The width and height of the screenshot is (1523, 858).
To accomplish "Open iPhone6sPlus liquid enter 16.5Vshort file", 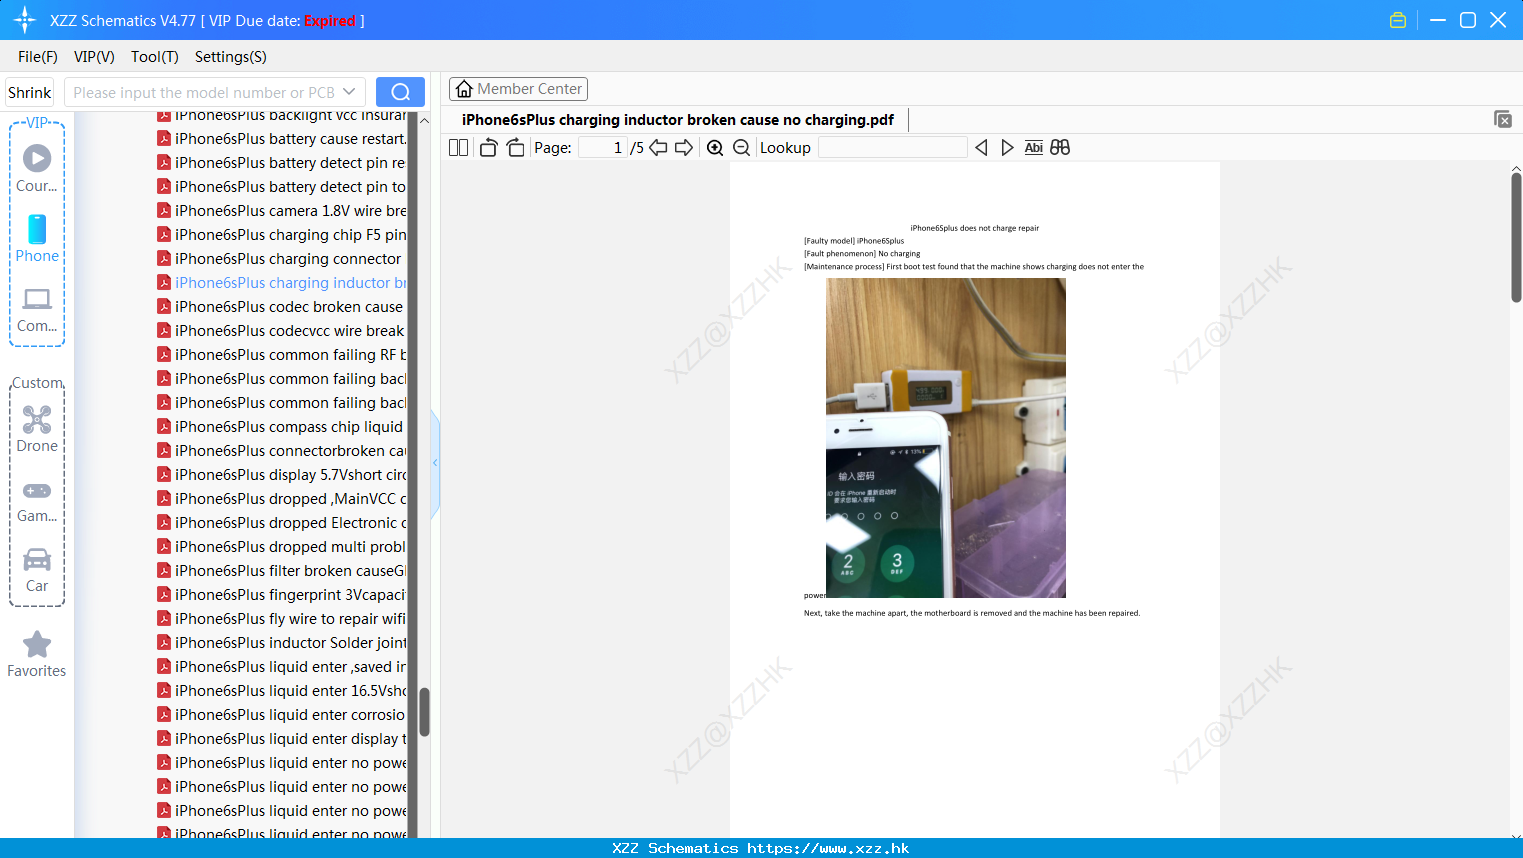I will 282,691.
